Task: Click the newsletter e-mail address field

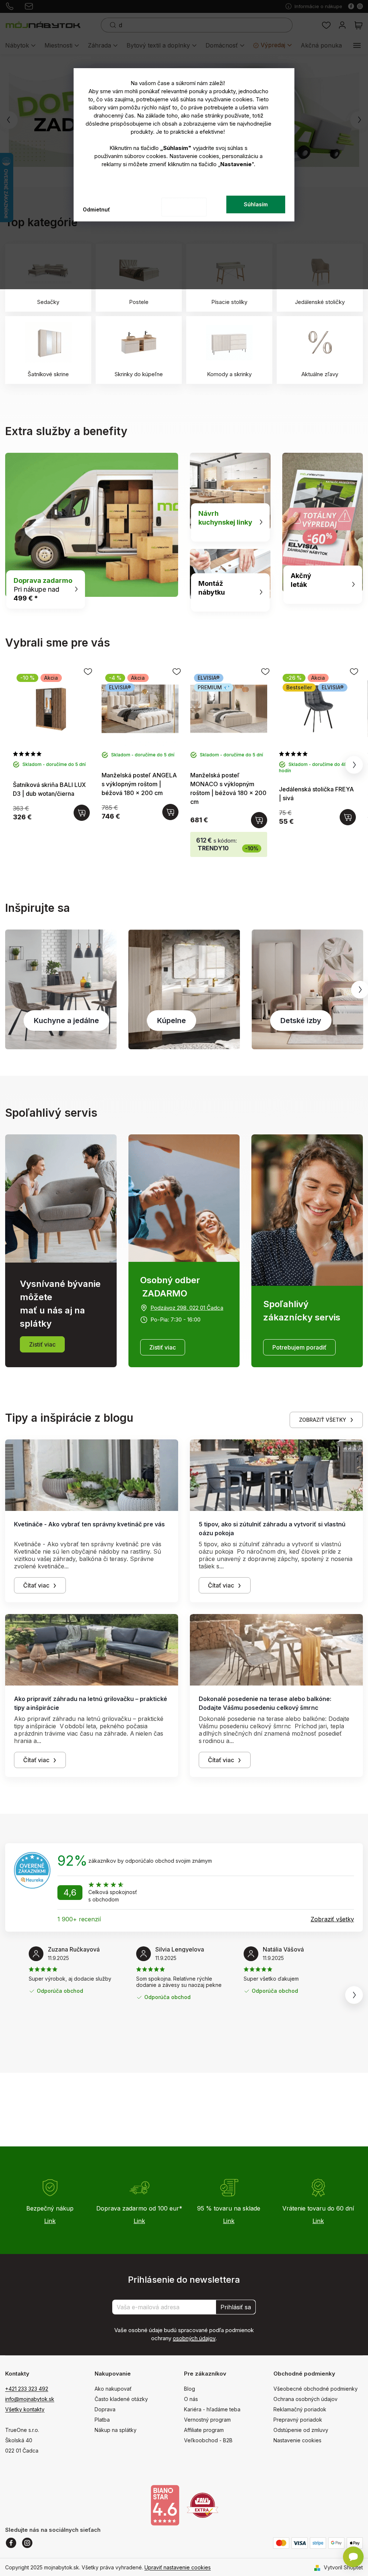Action: tap(164, 2307)
